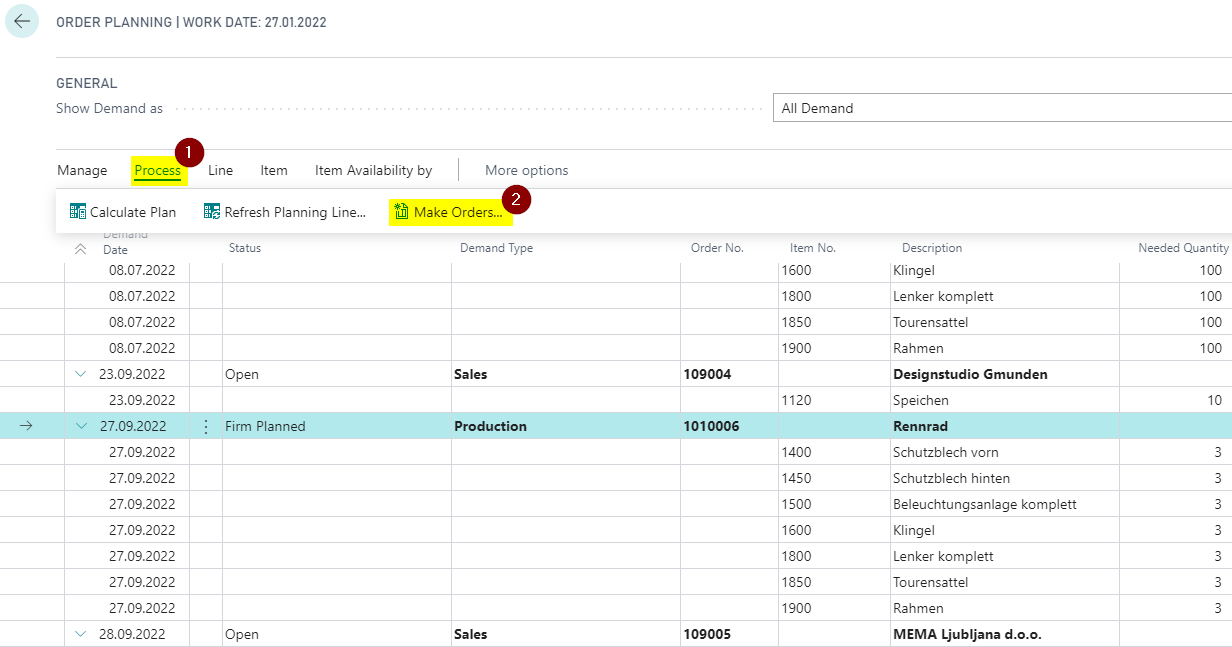Viewport: 1232px width, 647px height.
Task: Open the Manage menu
Action: tap(82, 171)
